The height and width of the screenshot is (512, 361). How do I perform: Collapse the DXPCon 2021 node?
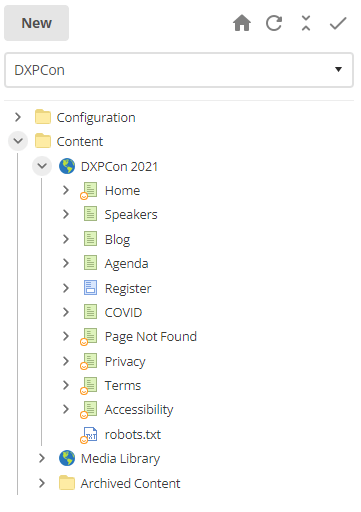[42, 166]
